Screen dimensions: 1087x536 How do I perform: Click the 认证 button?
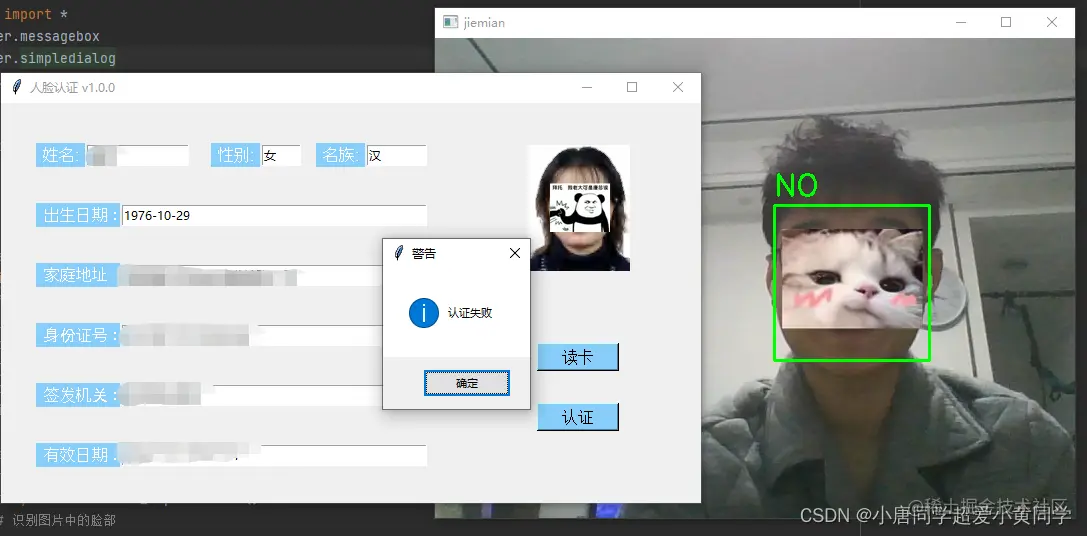pos(577,417)
